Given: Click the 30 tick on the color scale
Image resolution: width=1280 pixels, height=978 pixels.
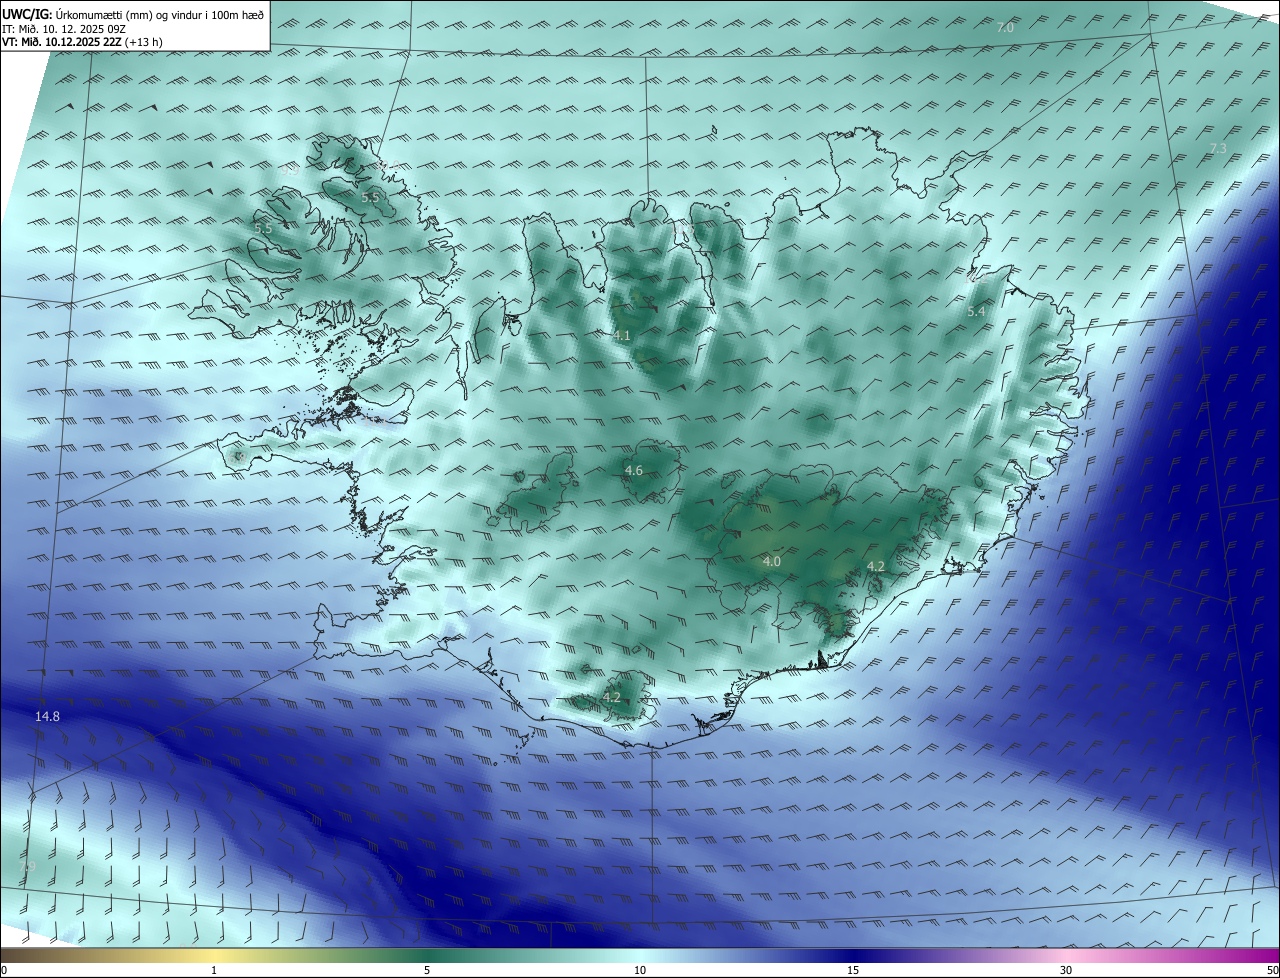Looking at the screenshot, I should click(x=1066, y=970).
